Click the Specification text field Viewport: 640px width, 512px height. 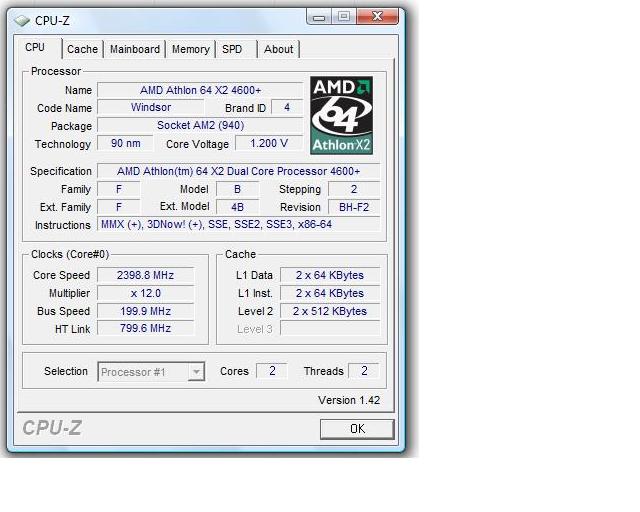tap(238, 171)
